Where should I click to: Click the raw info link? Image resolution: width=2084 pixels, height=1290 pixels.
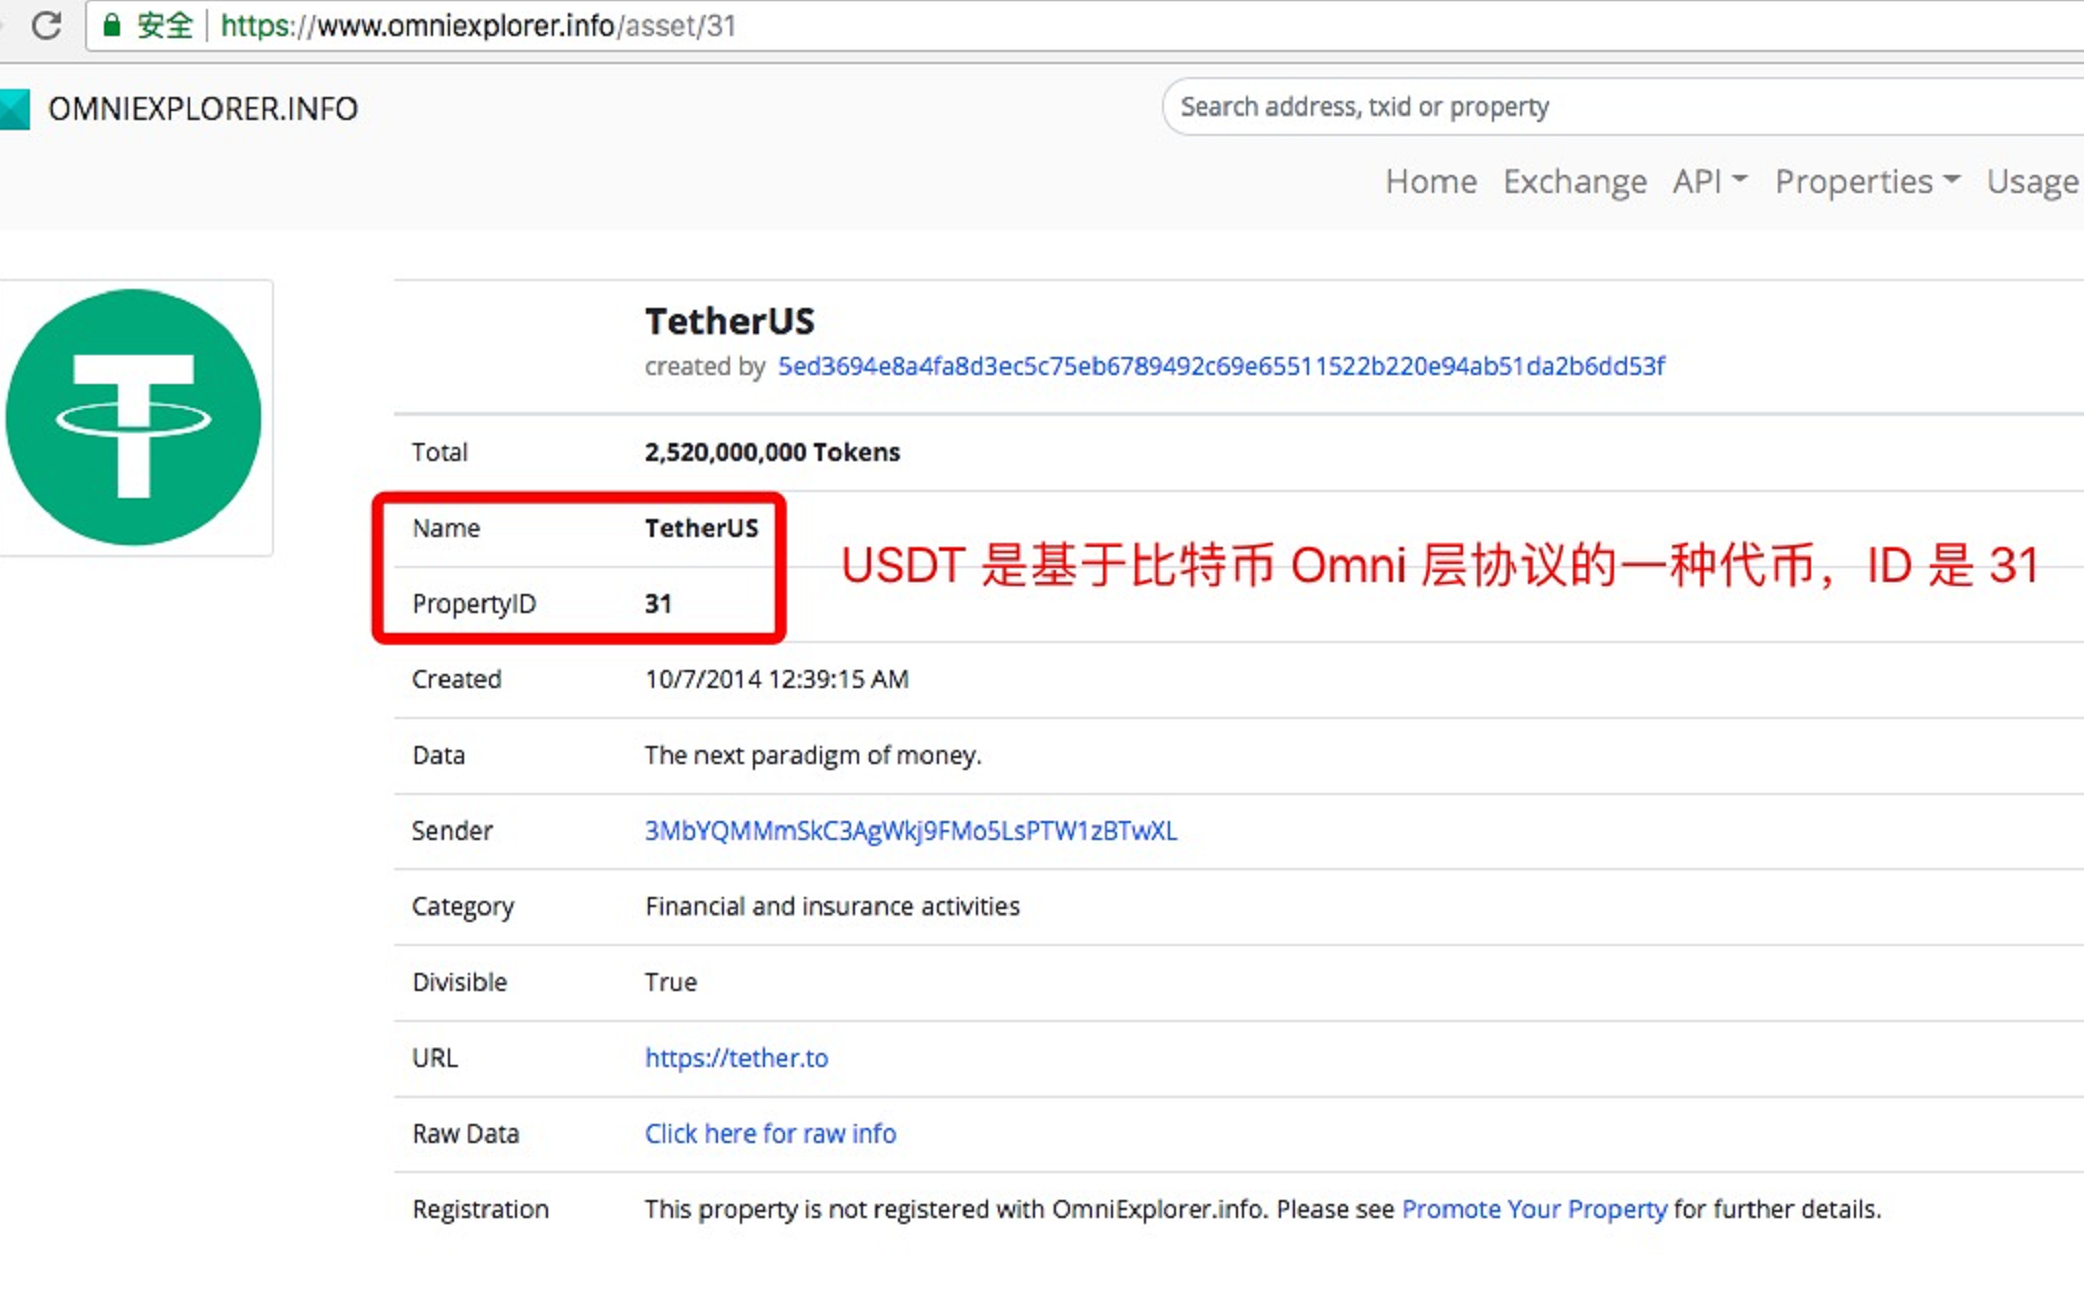click(770, 1132)
